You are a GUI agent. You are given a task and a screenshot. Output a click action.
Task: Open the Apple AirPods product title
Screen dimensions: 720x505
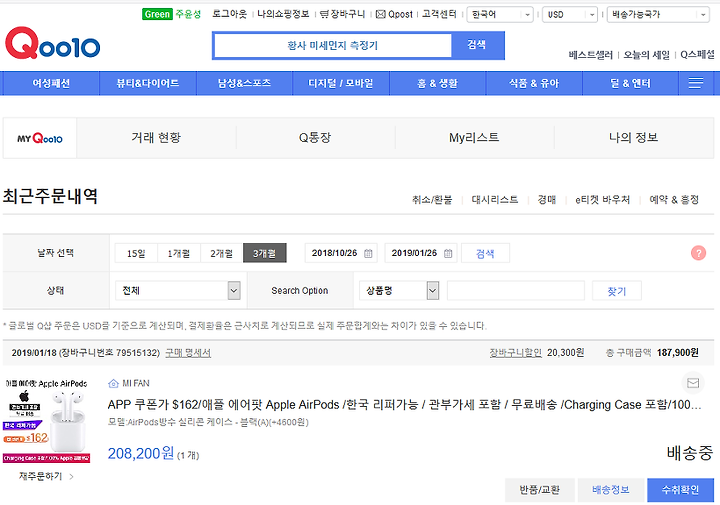click(x=404, y=404)
